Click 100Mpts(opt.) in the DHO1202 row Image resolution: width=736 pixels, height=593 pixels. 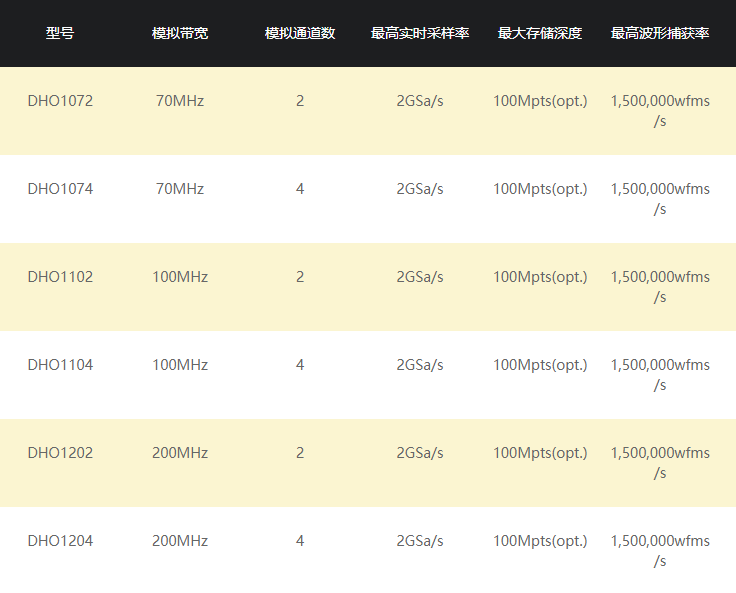click(x=540, y=453)
